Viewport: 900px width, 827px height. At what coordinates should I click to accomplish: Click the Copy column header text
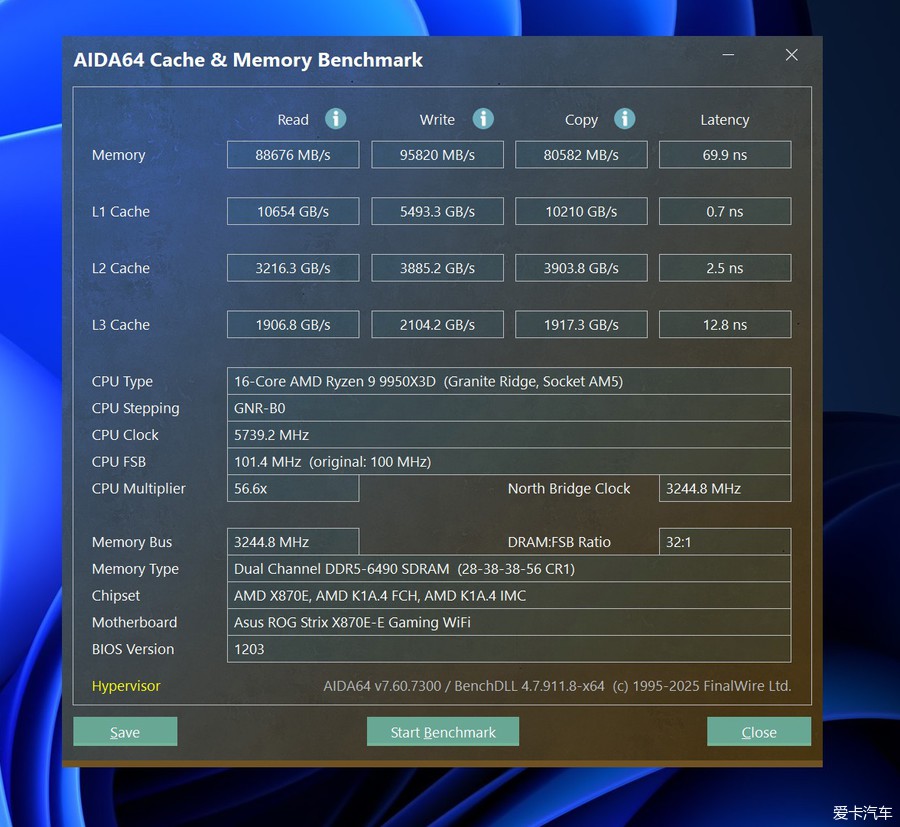[x=581, y=120]
